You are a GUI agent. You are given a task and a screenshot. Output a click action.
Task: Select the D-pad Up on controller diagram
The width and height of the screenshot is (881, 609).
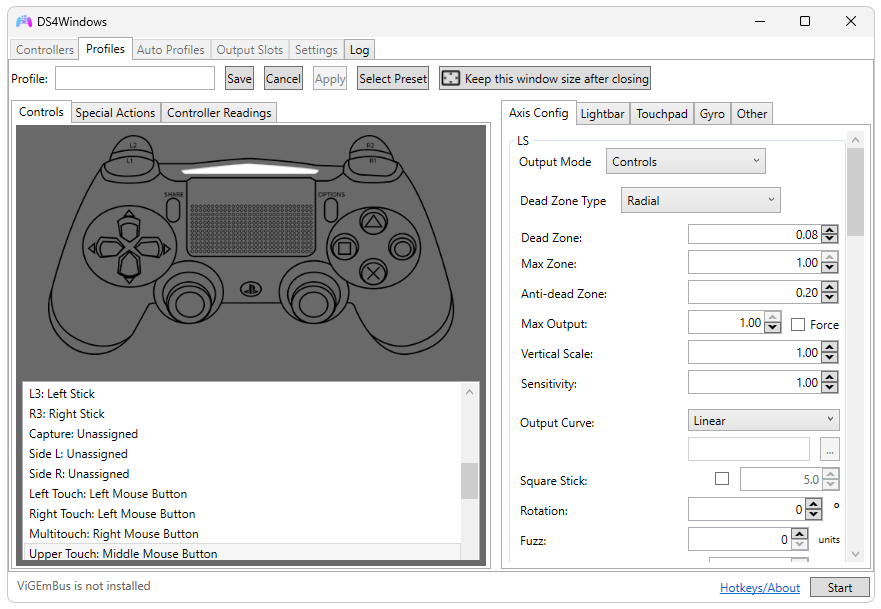tap(129, 226)
